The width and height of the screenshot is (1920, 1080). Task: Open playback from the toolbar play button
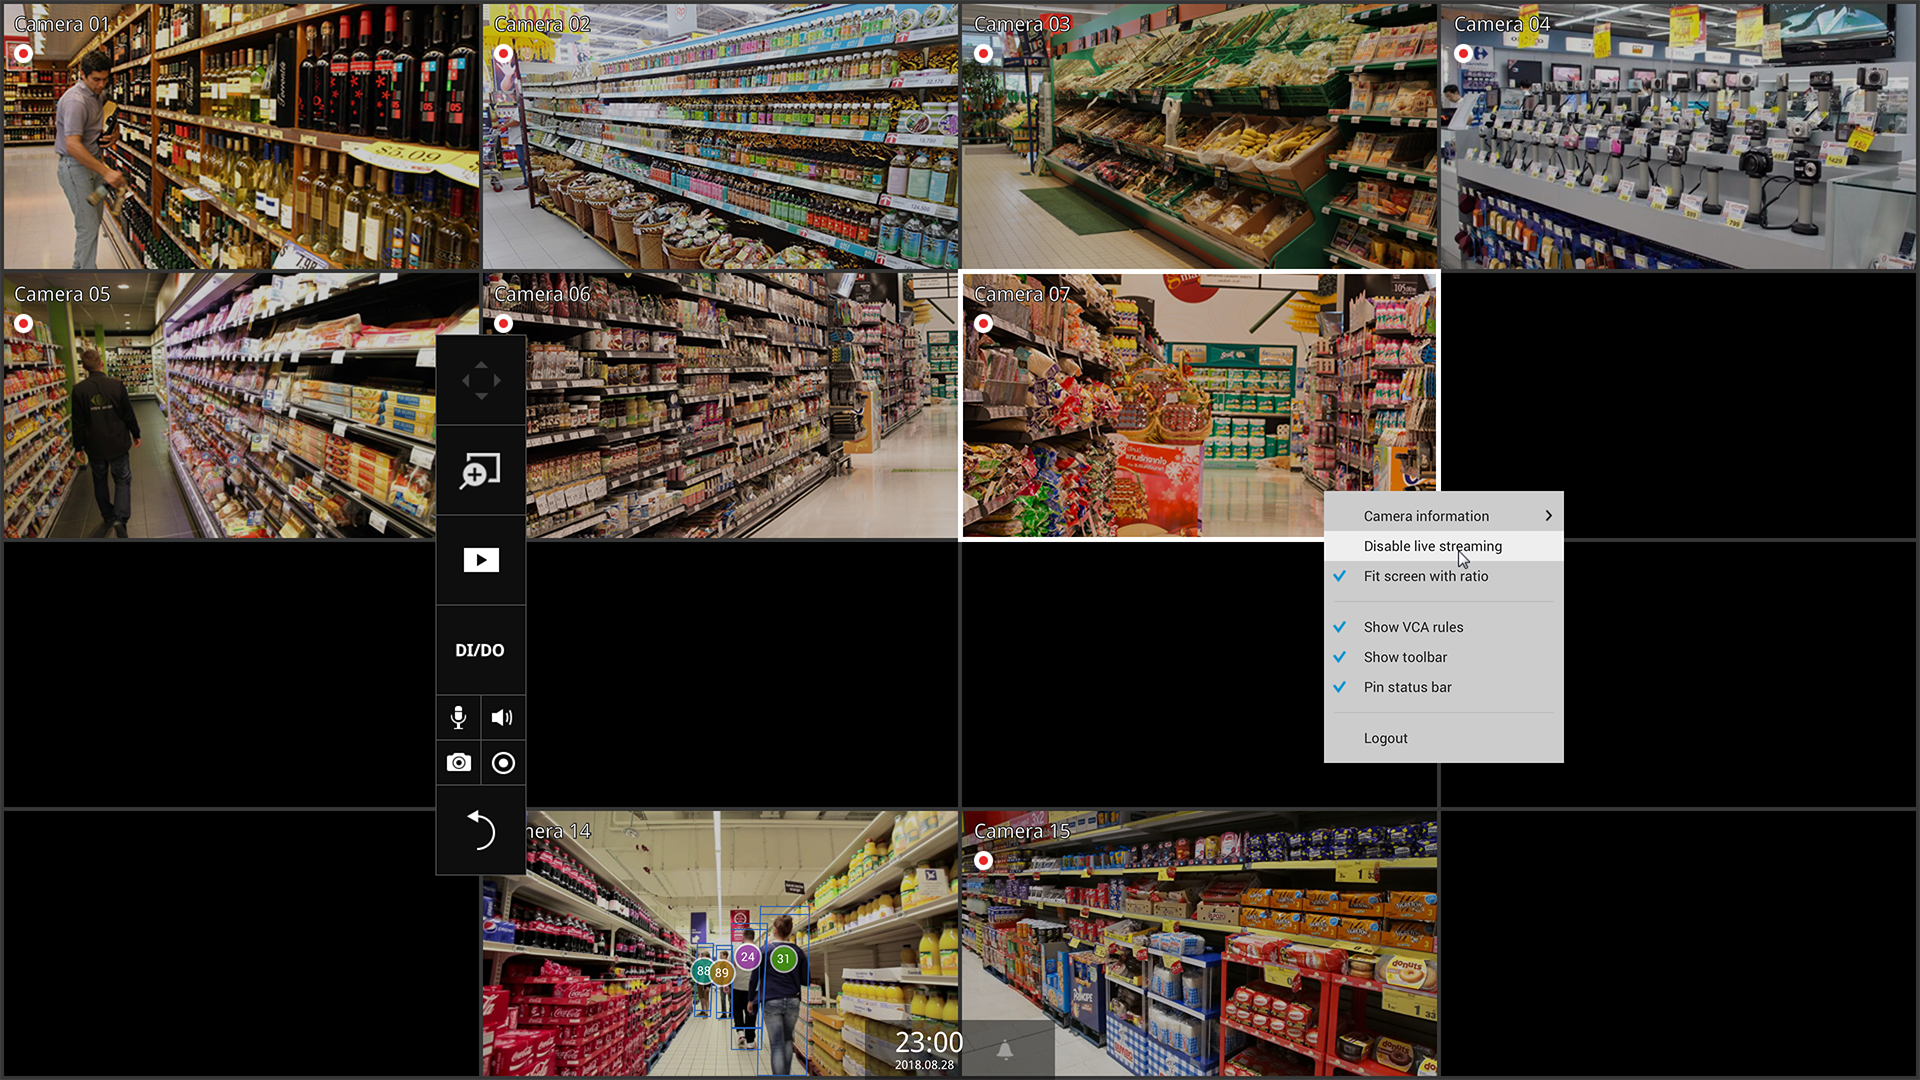480,560
